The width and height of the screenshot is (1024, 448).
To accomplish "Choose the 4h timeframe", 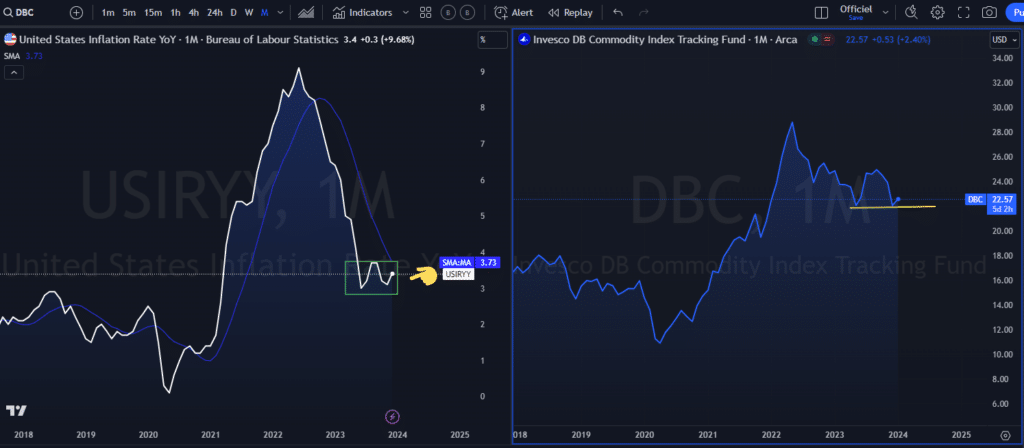I will point(193,12).
